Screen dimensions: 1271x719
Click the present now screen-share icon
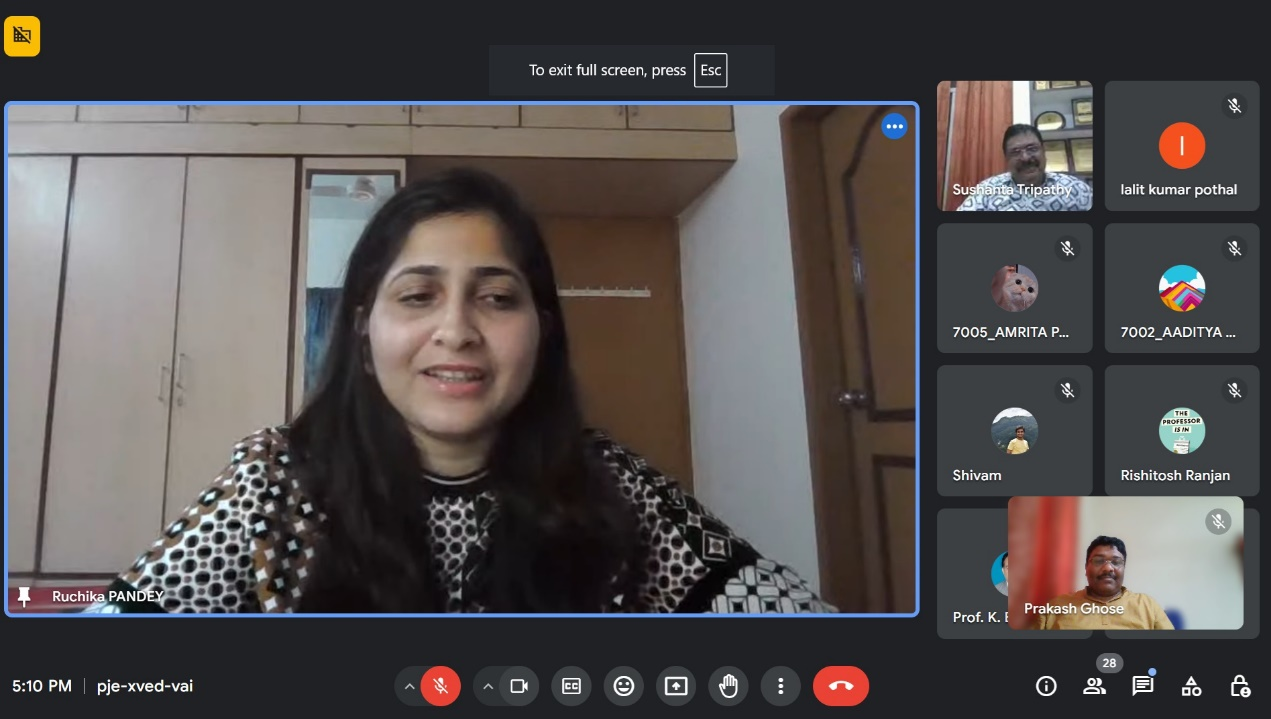(x=676, y=686)
